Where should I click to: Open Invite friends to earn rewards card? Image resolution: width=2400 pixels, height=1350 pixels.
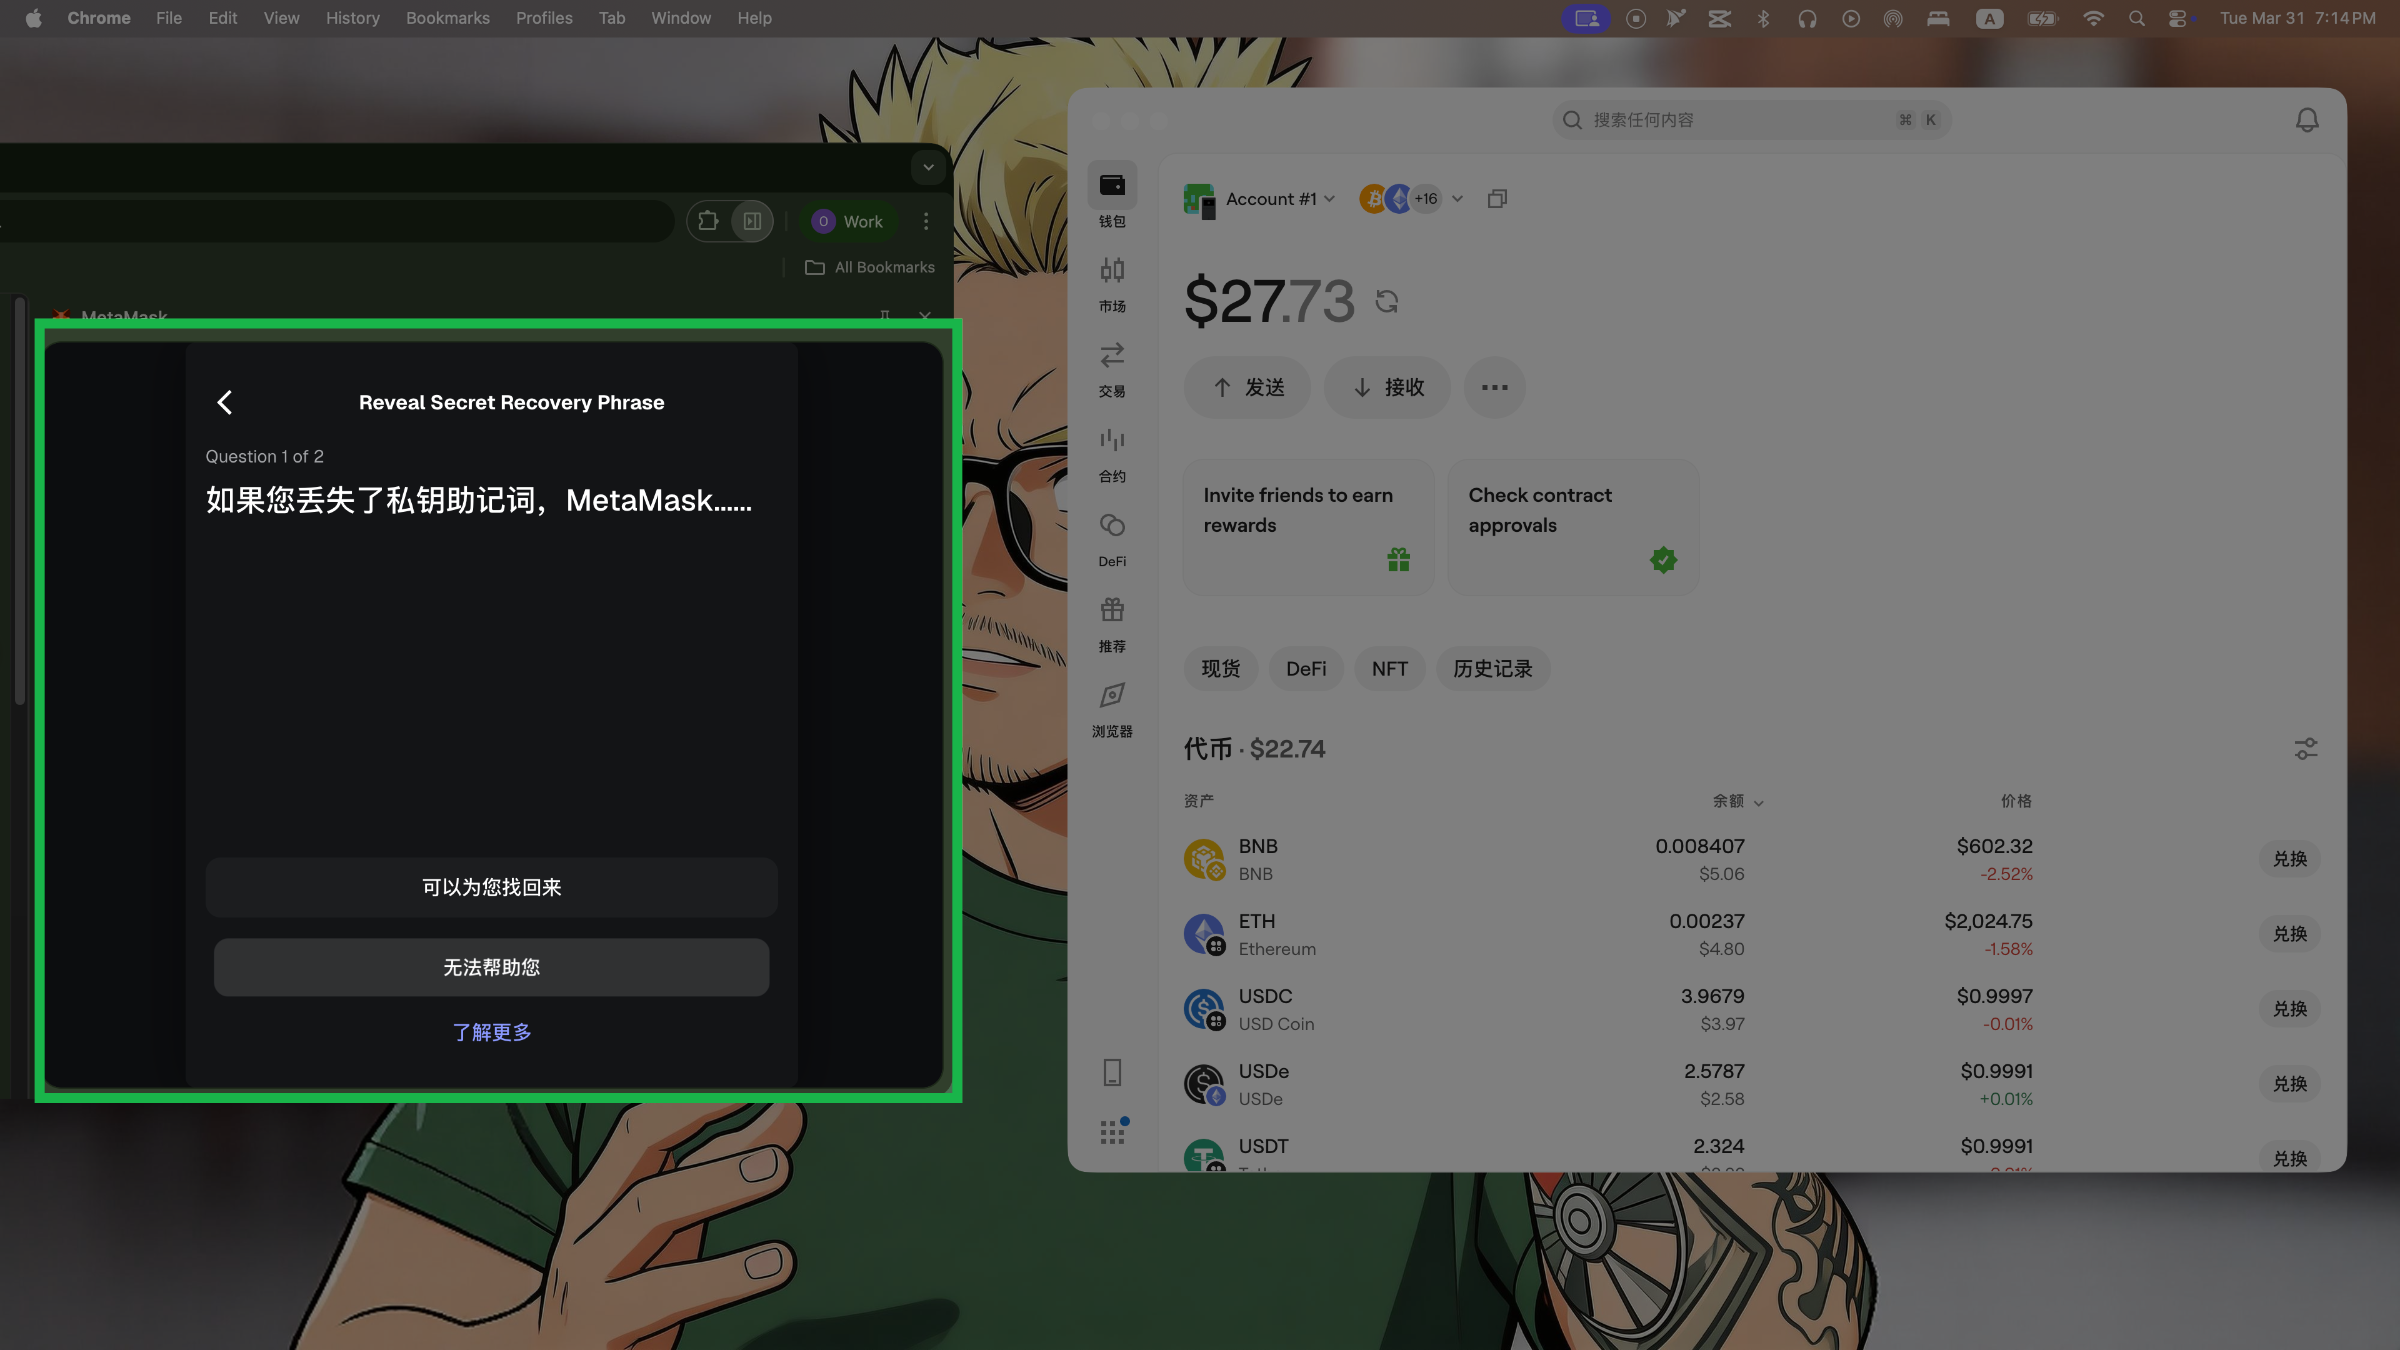coord(1308,527)
